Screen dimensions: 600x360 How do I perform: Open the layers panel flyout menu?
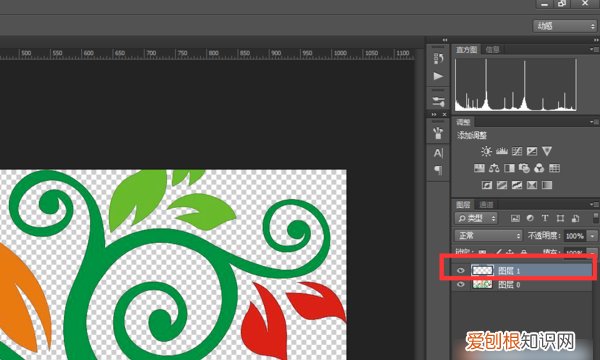594,204
